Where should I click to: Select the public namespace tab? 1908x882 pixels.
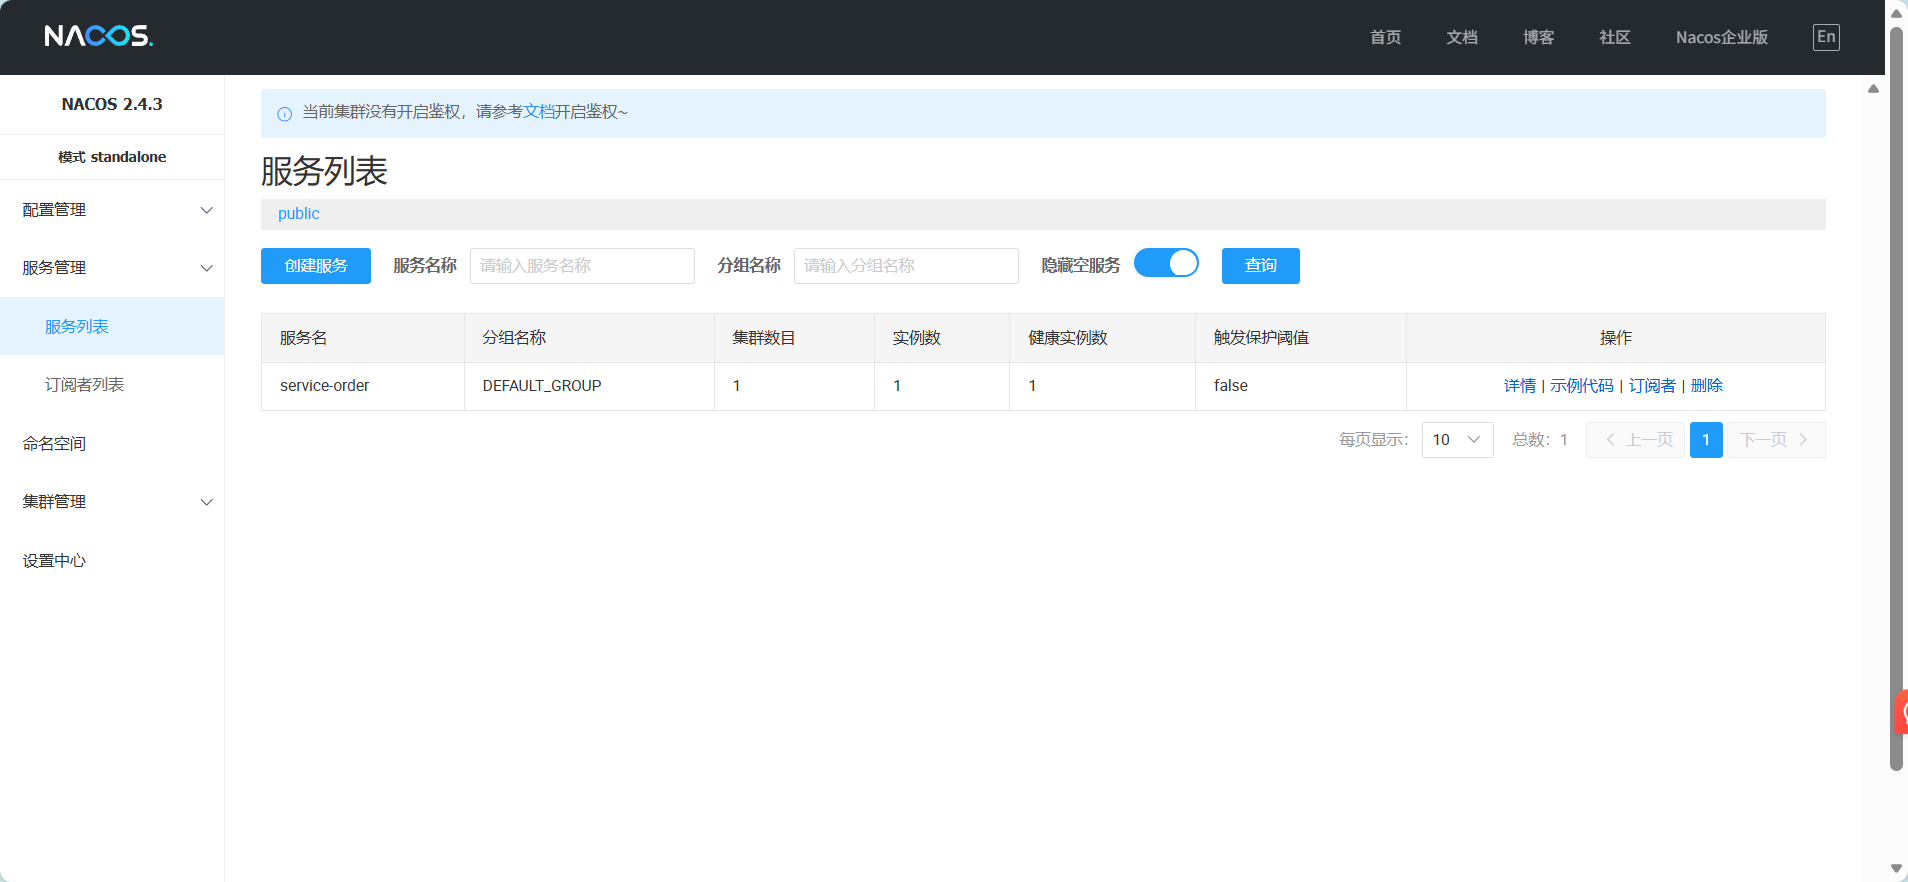pos(298,214)
